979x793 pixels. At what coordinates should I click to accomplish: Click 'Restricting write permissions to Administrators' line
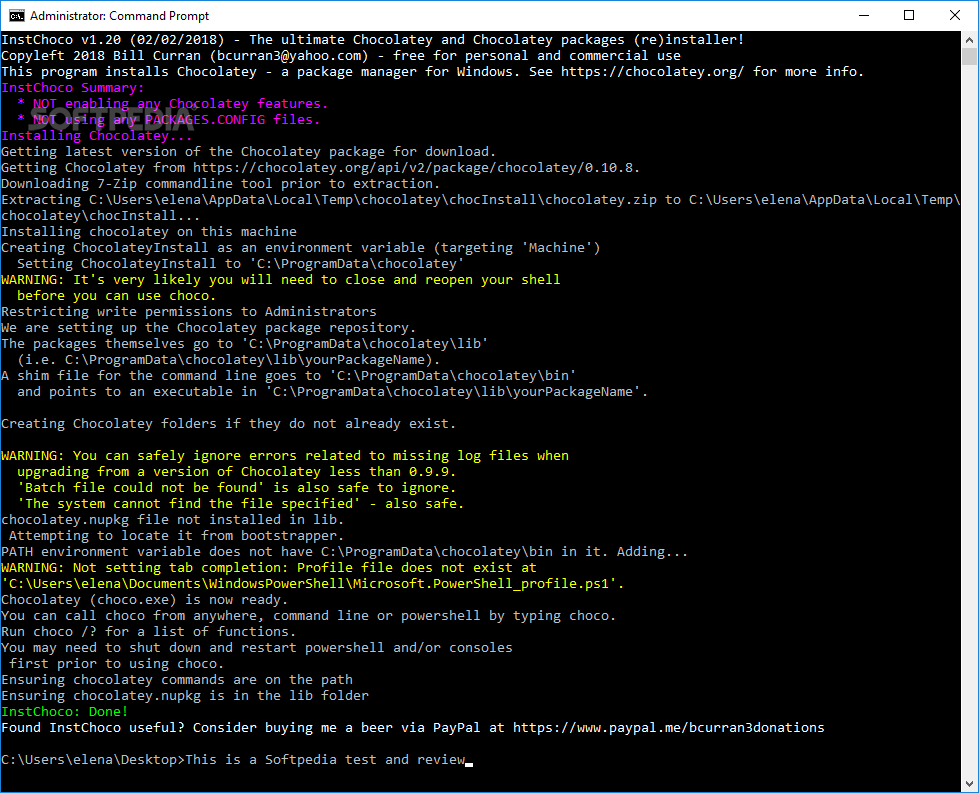(x=189, y=312)
